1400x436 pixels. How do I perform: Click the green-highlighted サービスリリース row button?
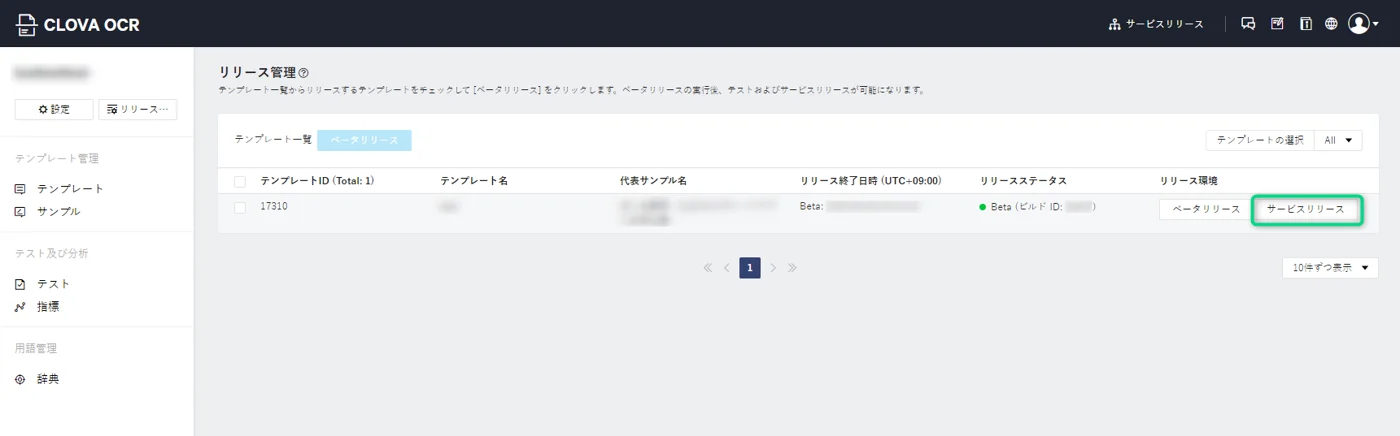[1305, 210]
